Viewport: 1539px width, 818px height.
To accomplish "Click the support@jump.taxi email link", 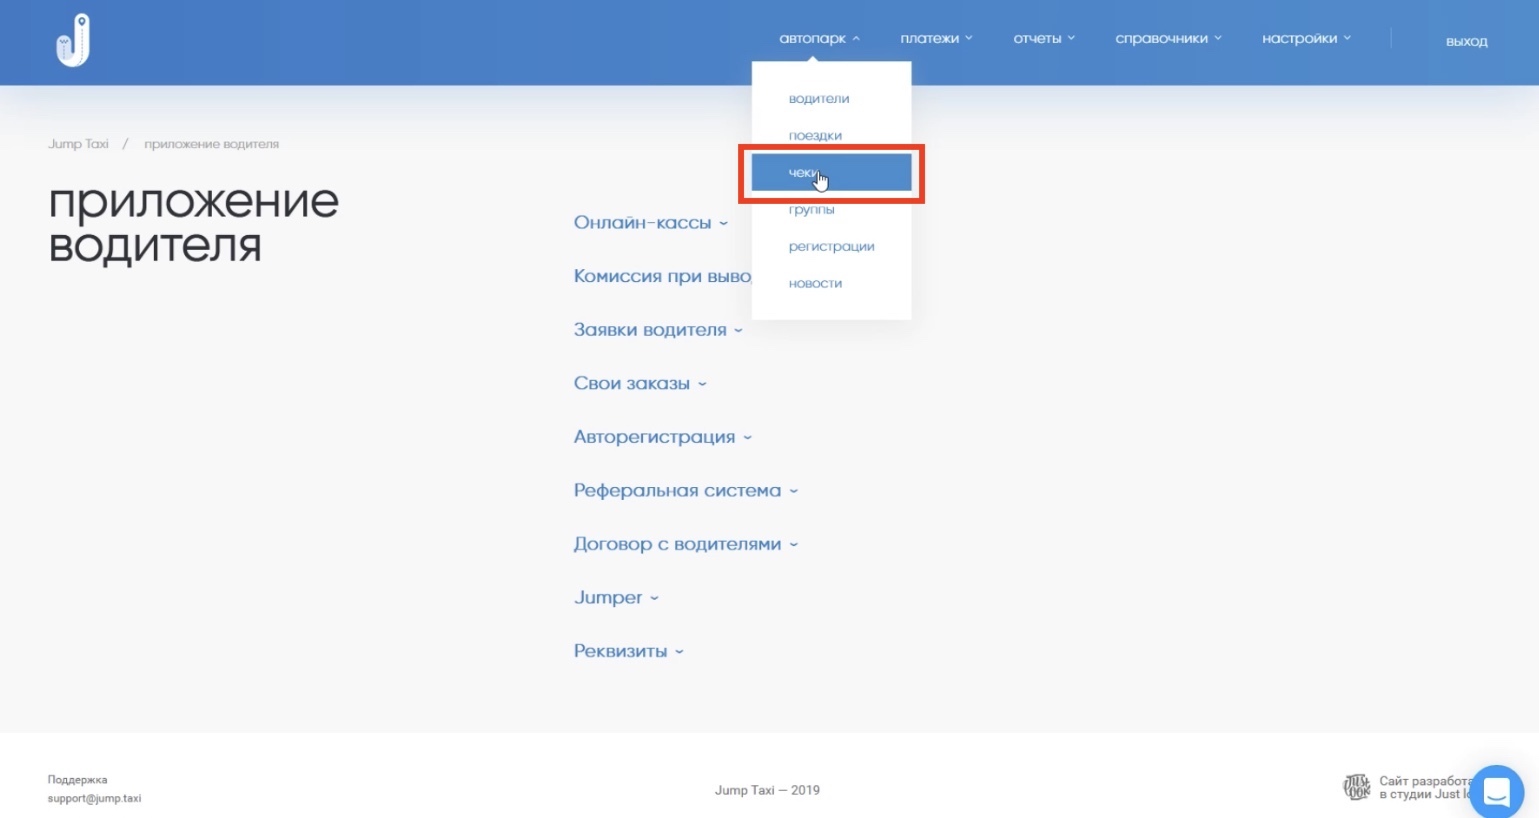I will tap(94, 799).
